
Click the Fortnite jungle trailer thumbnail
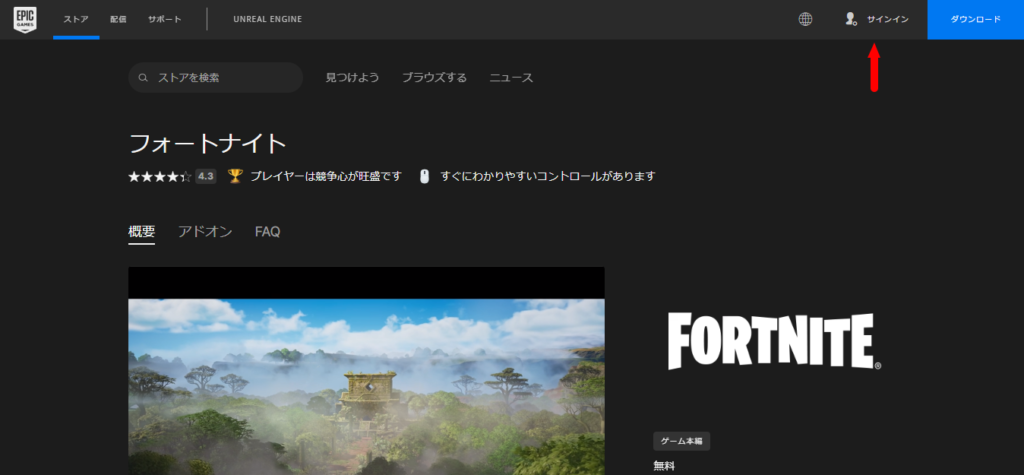pyautogui.click(x=366, y=371)
